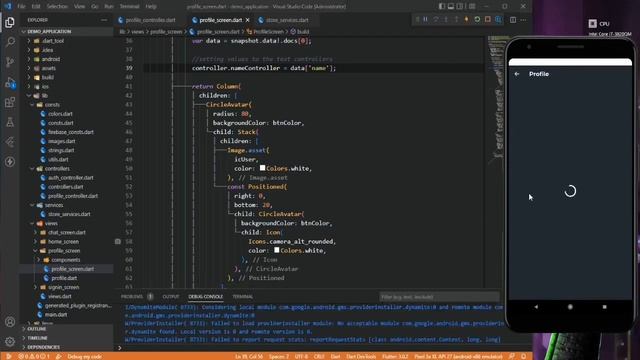Open the Selection menu

point(57,6)
